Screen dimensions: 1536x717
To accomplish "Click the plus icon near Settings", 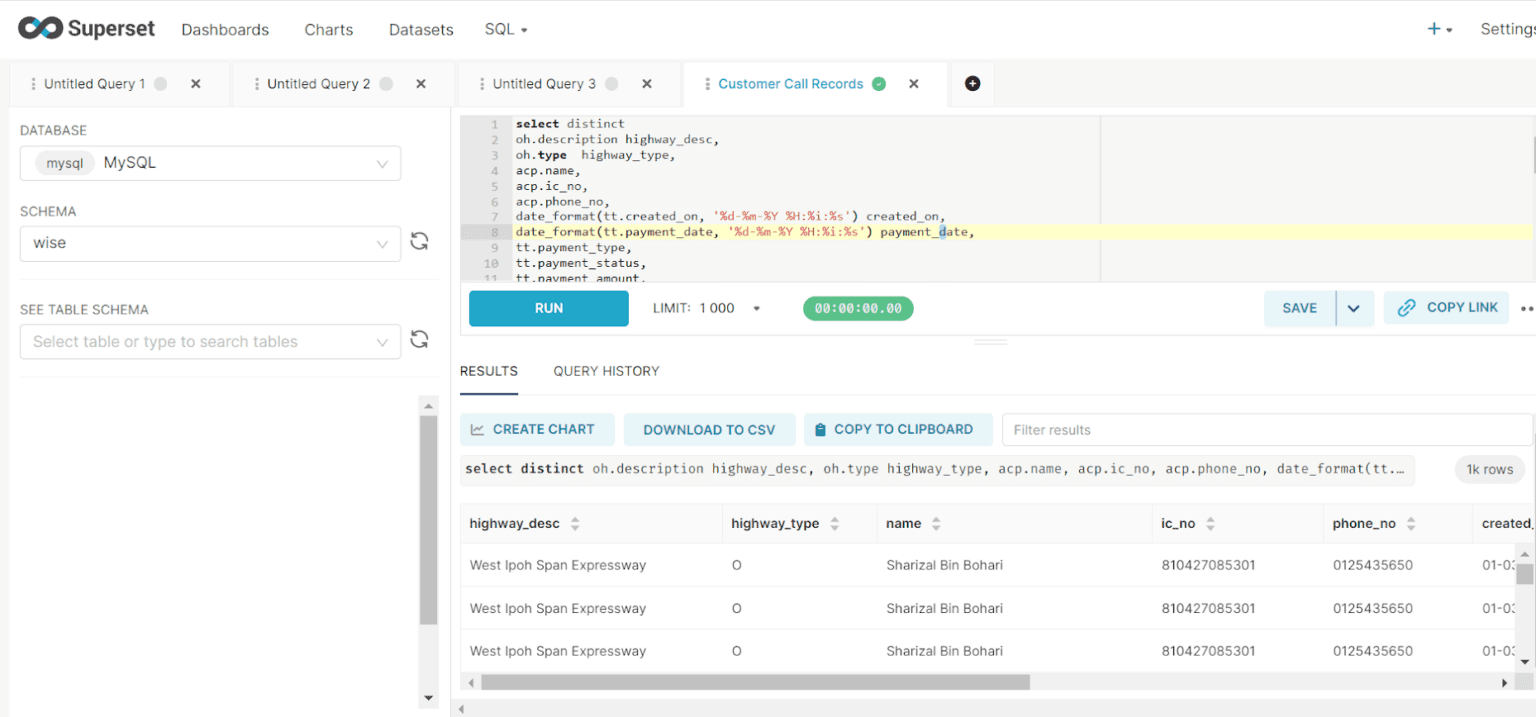I will (1432, 29).
